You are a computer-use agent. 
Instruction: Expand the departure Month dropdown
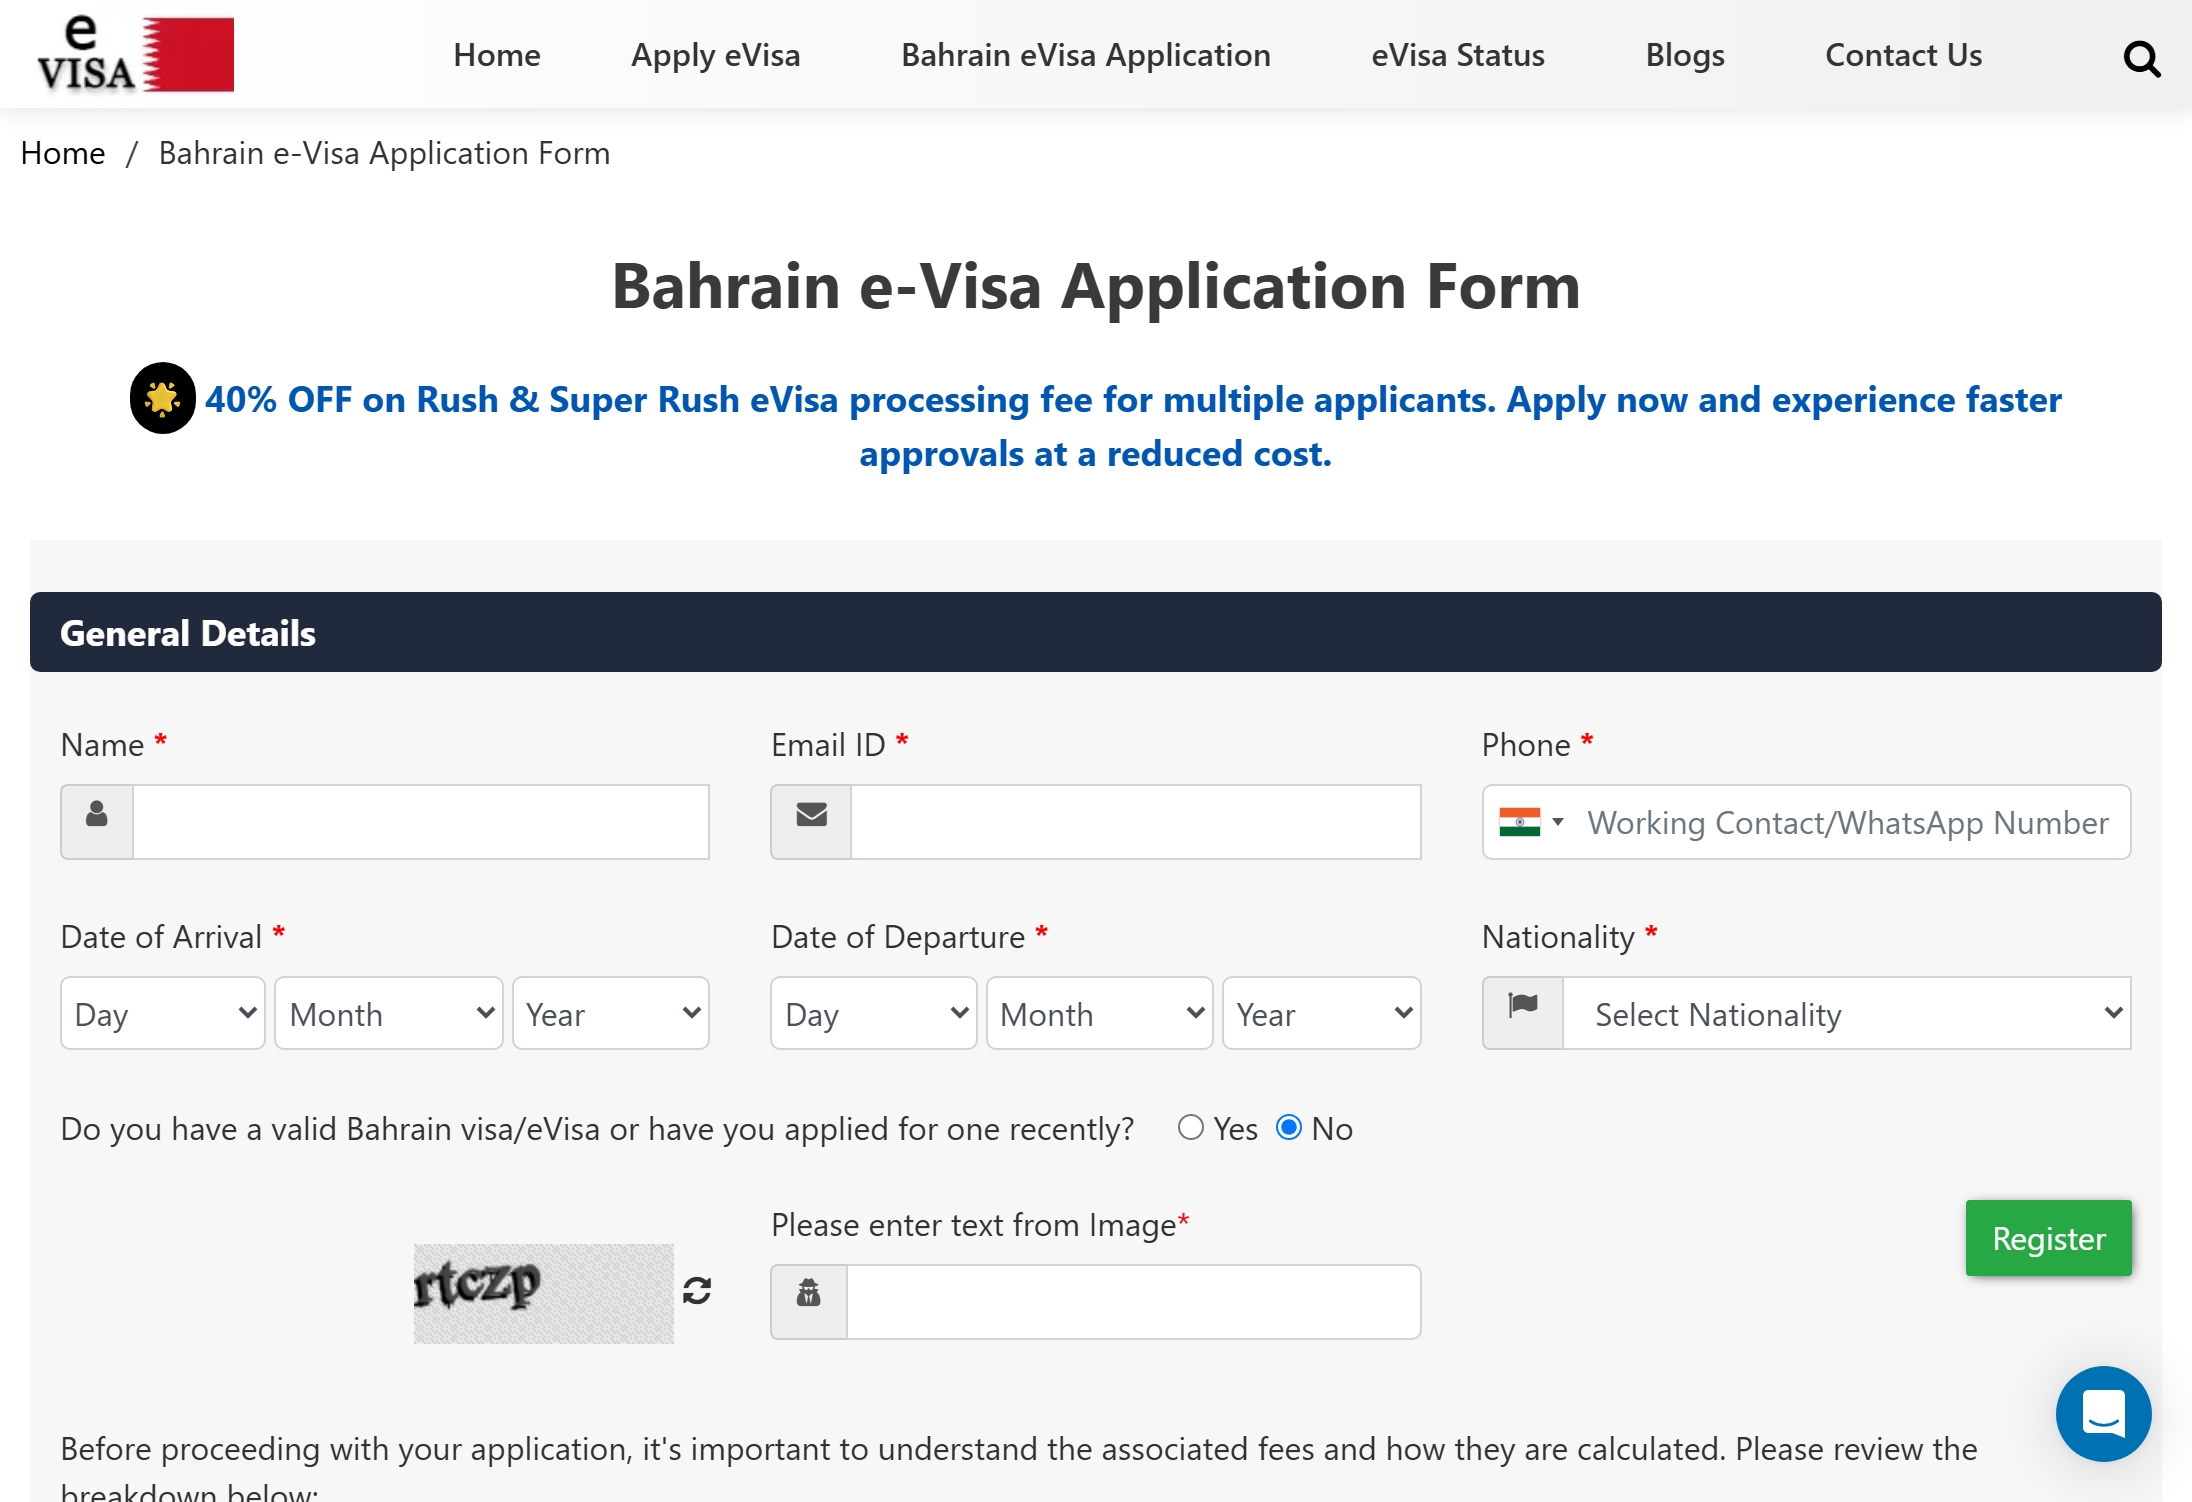pyautogui.click(x=1099, y=1013)
